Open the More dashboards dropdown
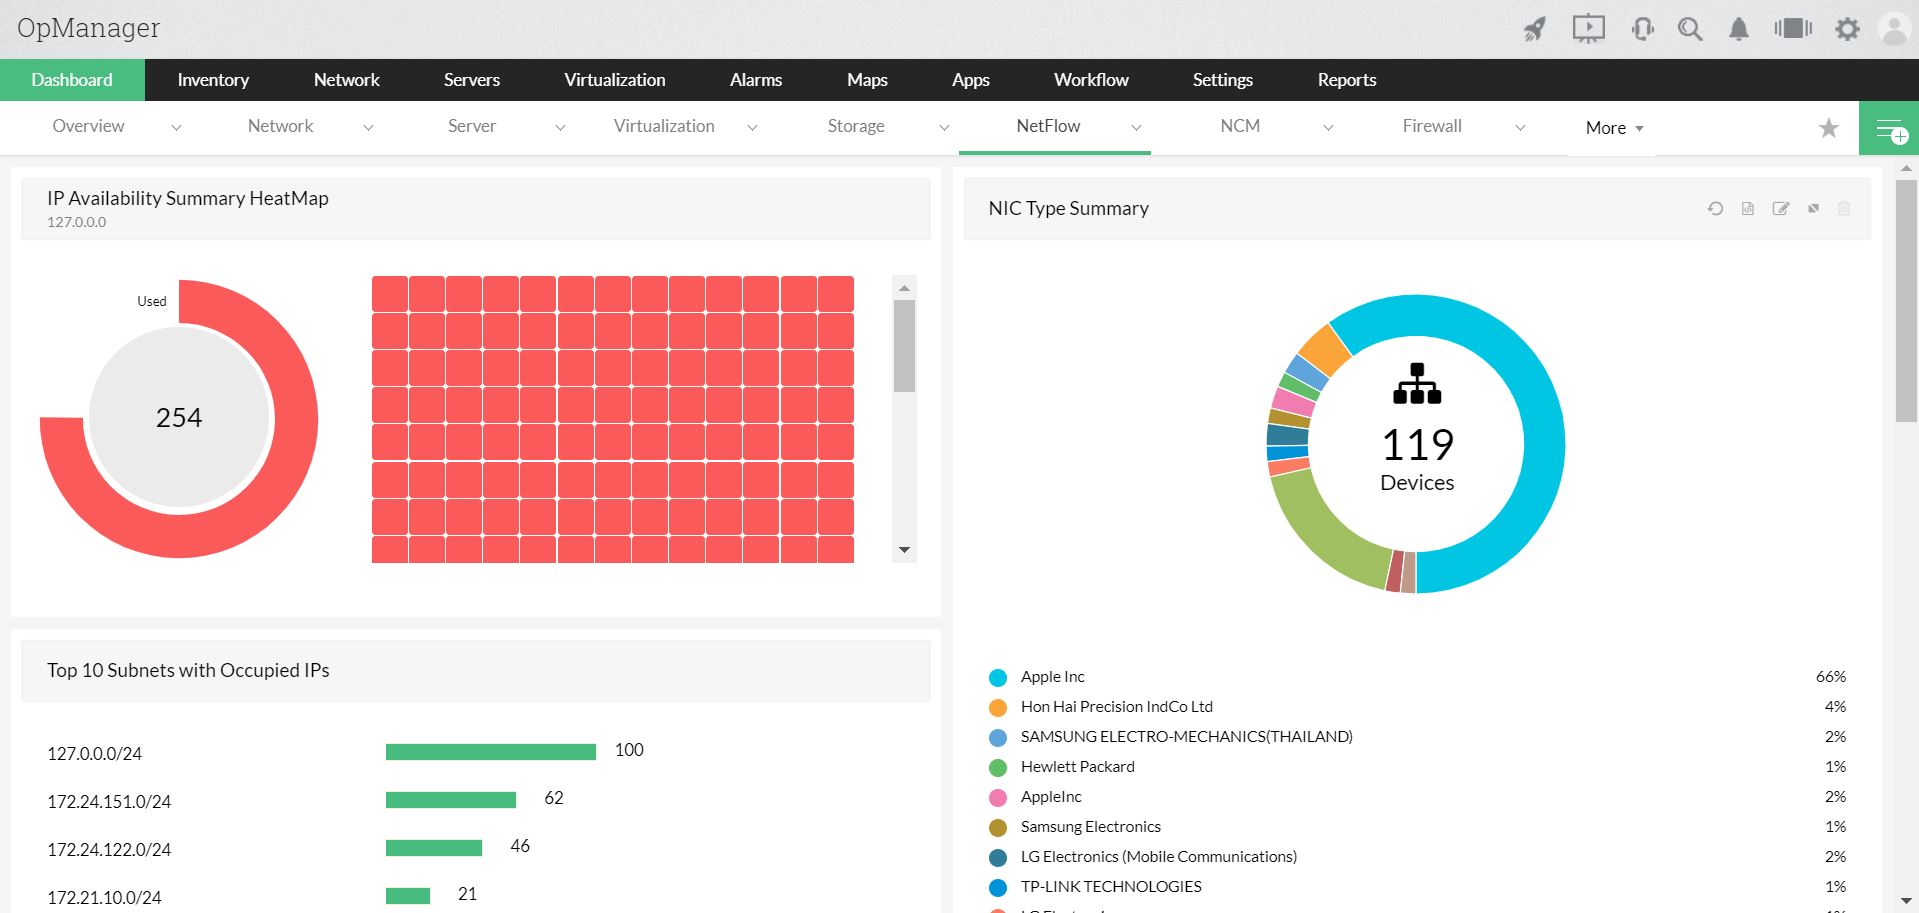 [1614, 128]
